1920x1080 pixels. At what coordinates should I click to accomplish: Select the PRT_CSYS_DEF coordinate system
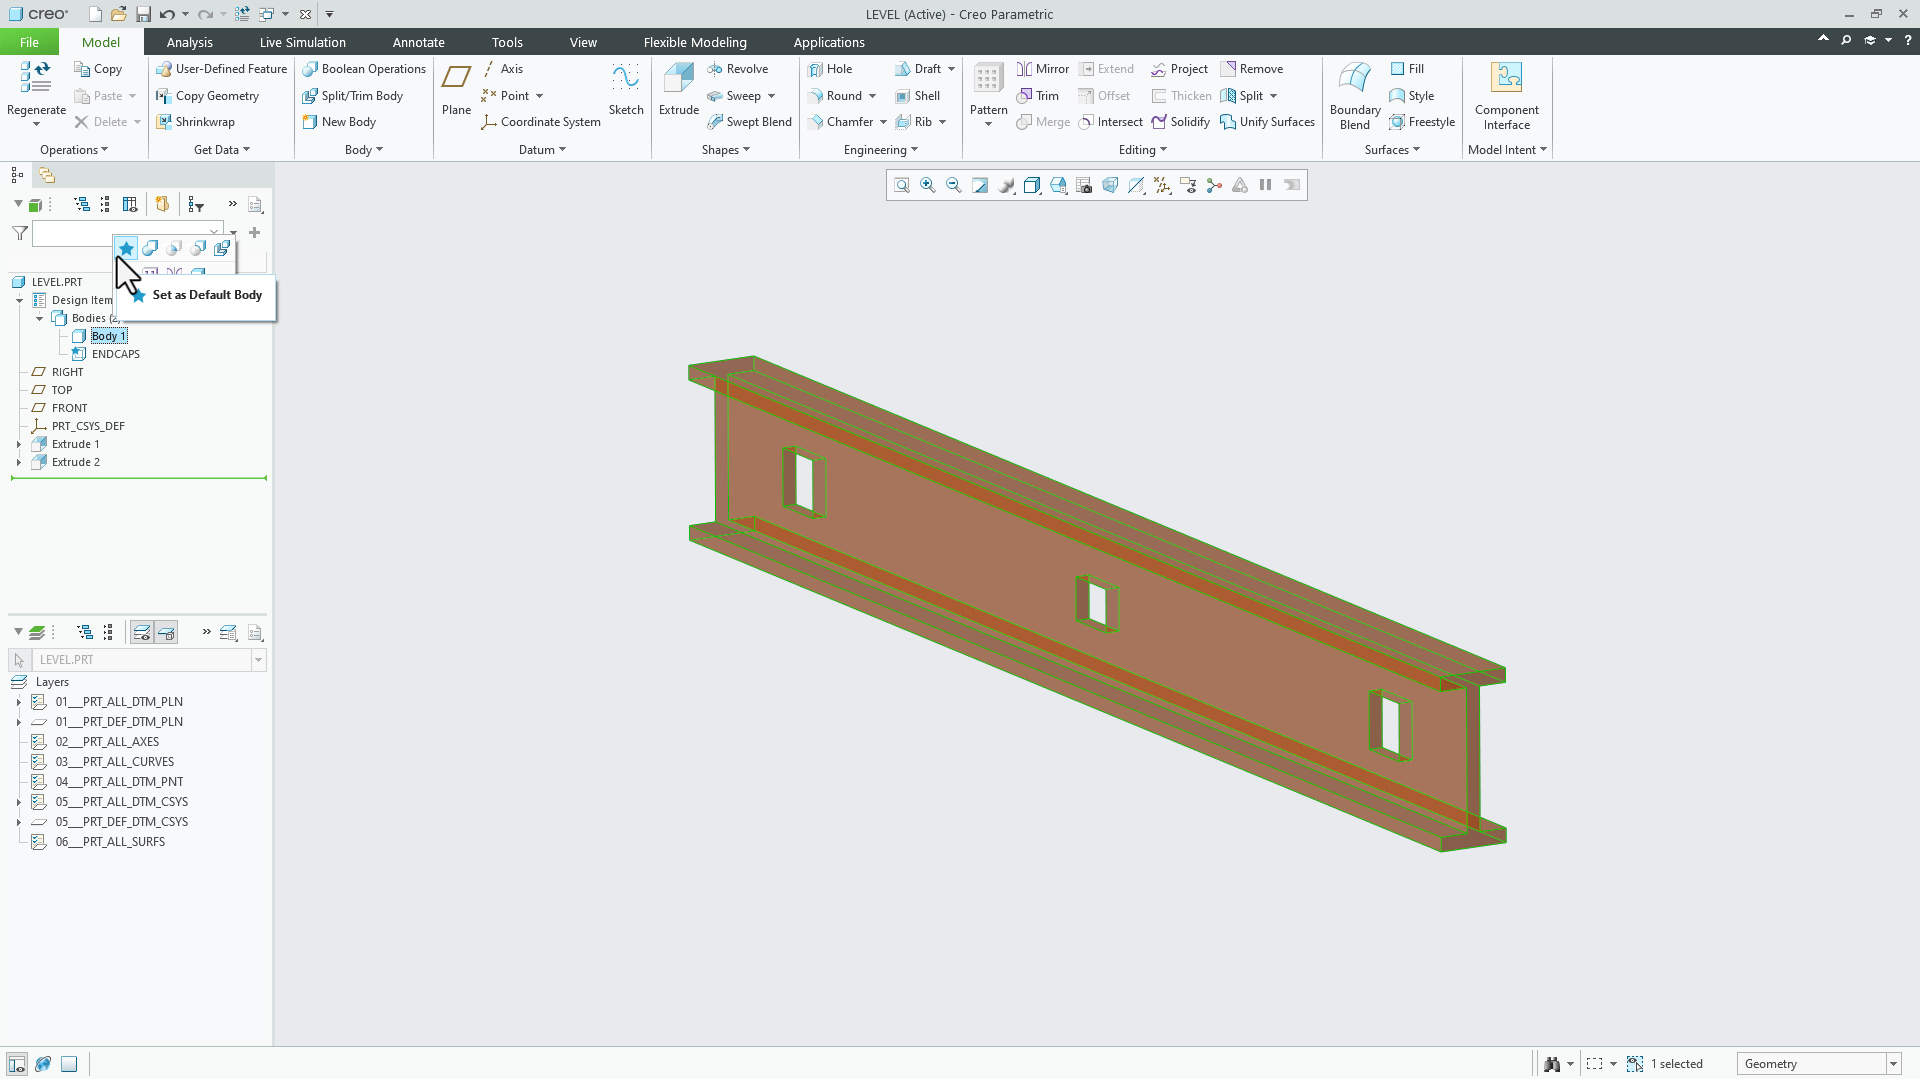[x=88, y=426]
